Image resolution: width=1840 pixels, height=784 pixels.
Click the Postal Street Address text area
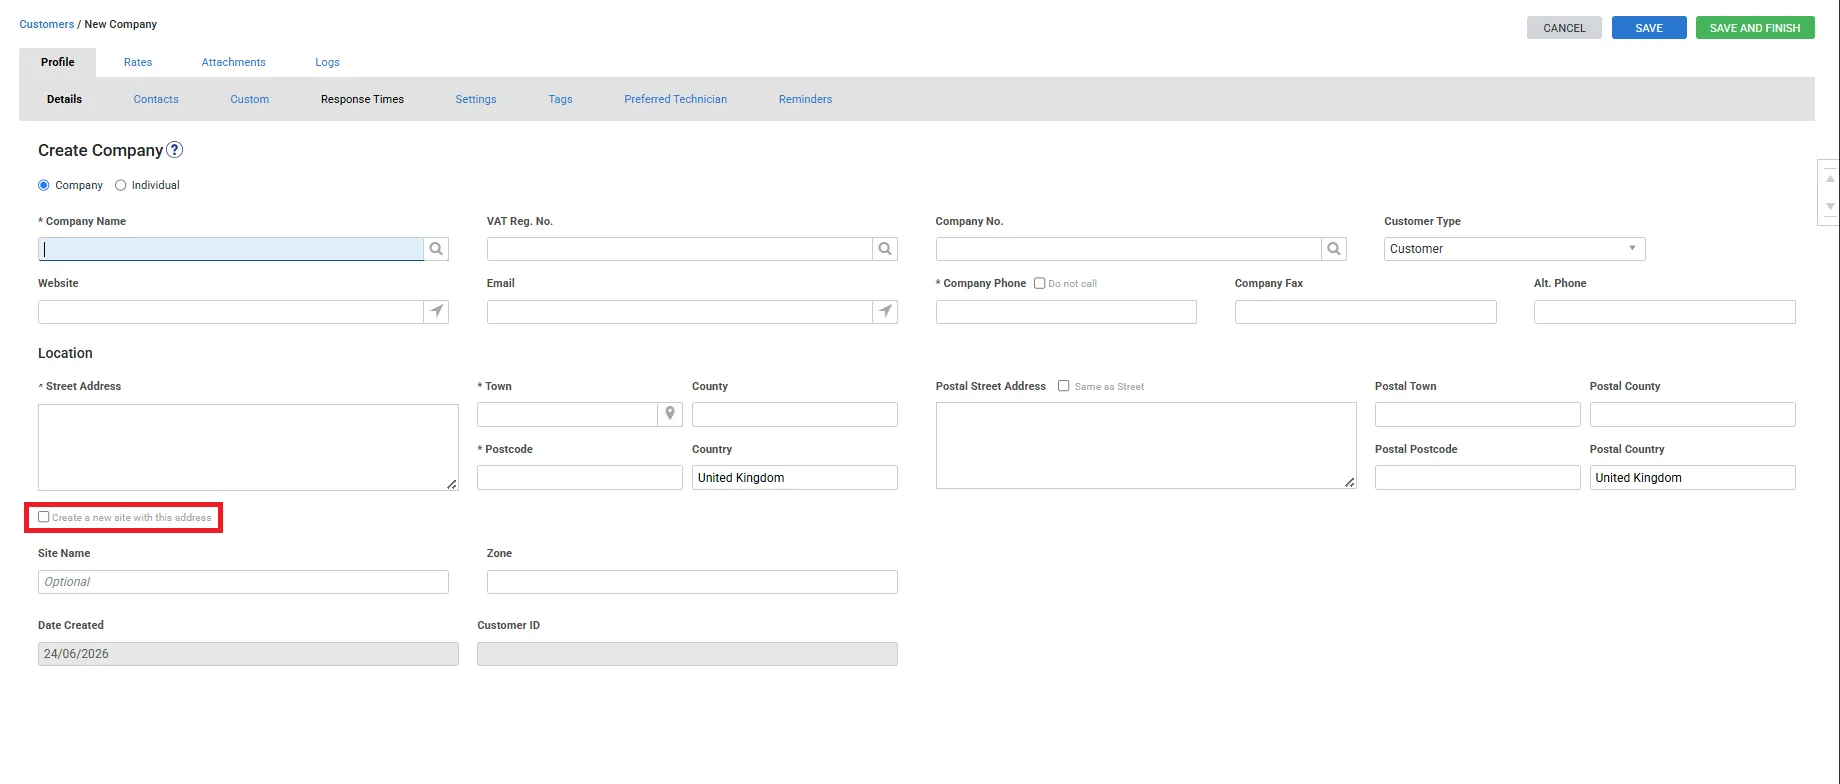[1146, 446]
